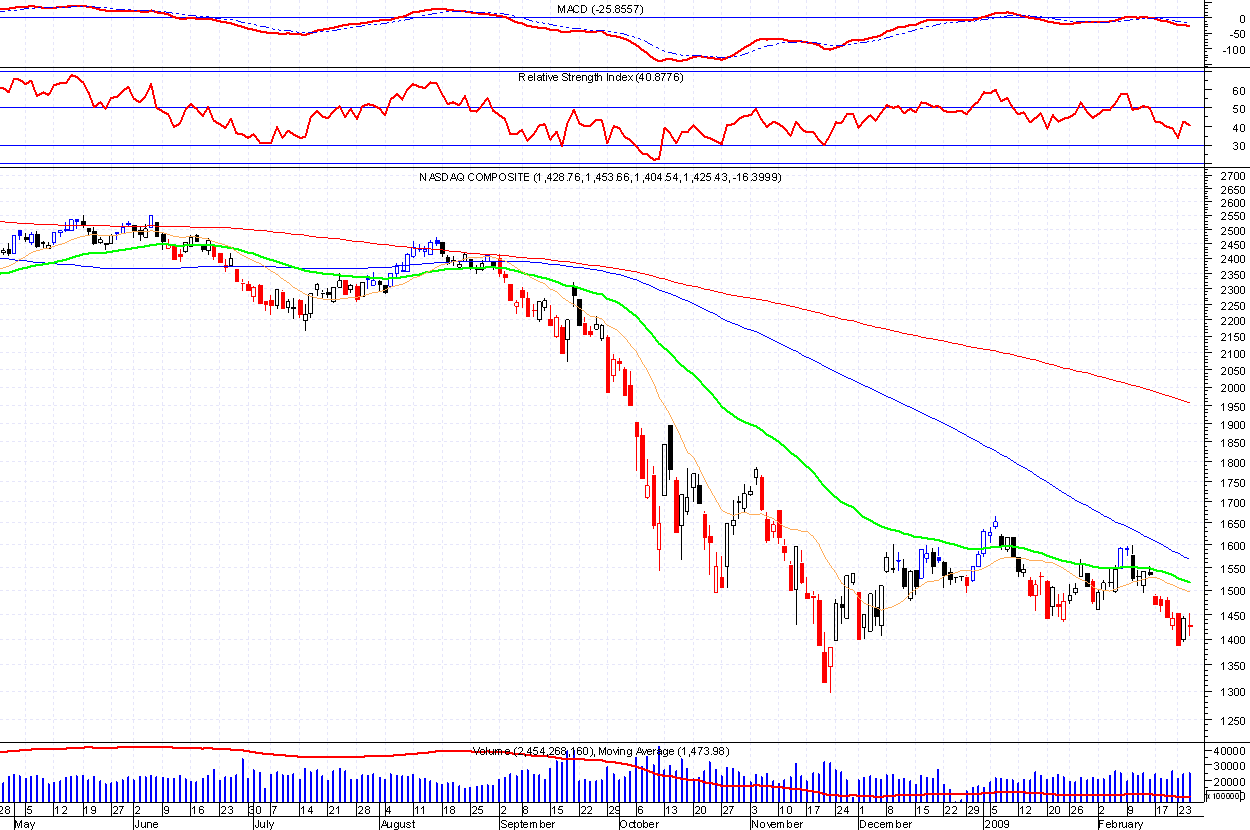Click the 2009 year label
Image resolution: width=1250 pixels, height=830 pixels.
(x=995, y=824)
